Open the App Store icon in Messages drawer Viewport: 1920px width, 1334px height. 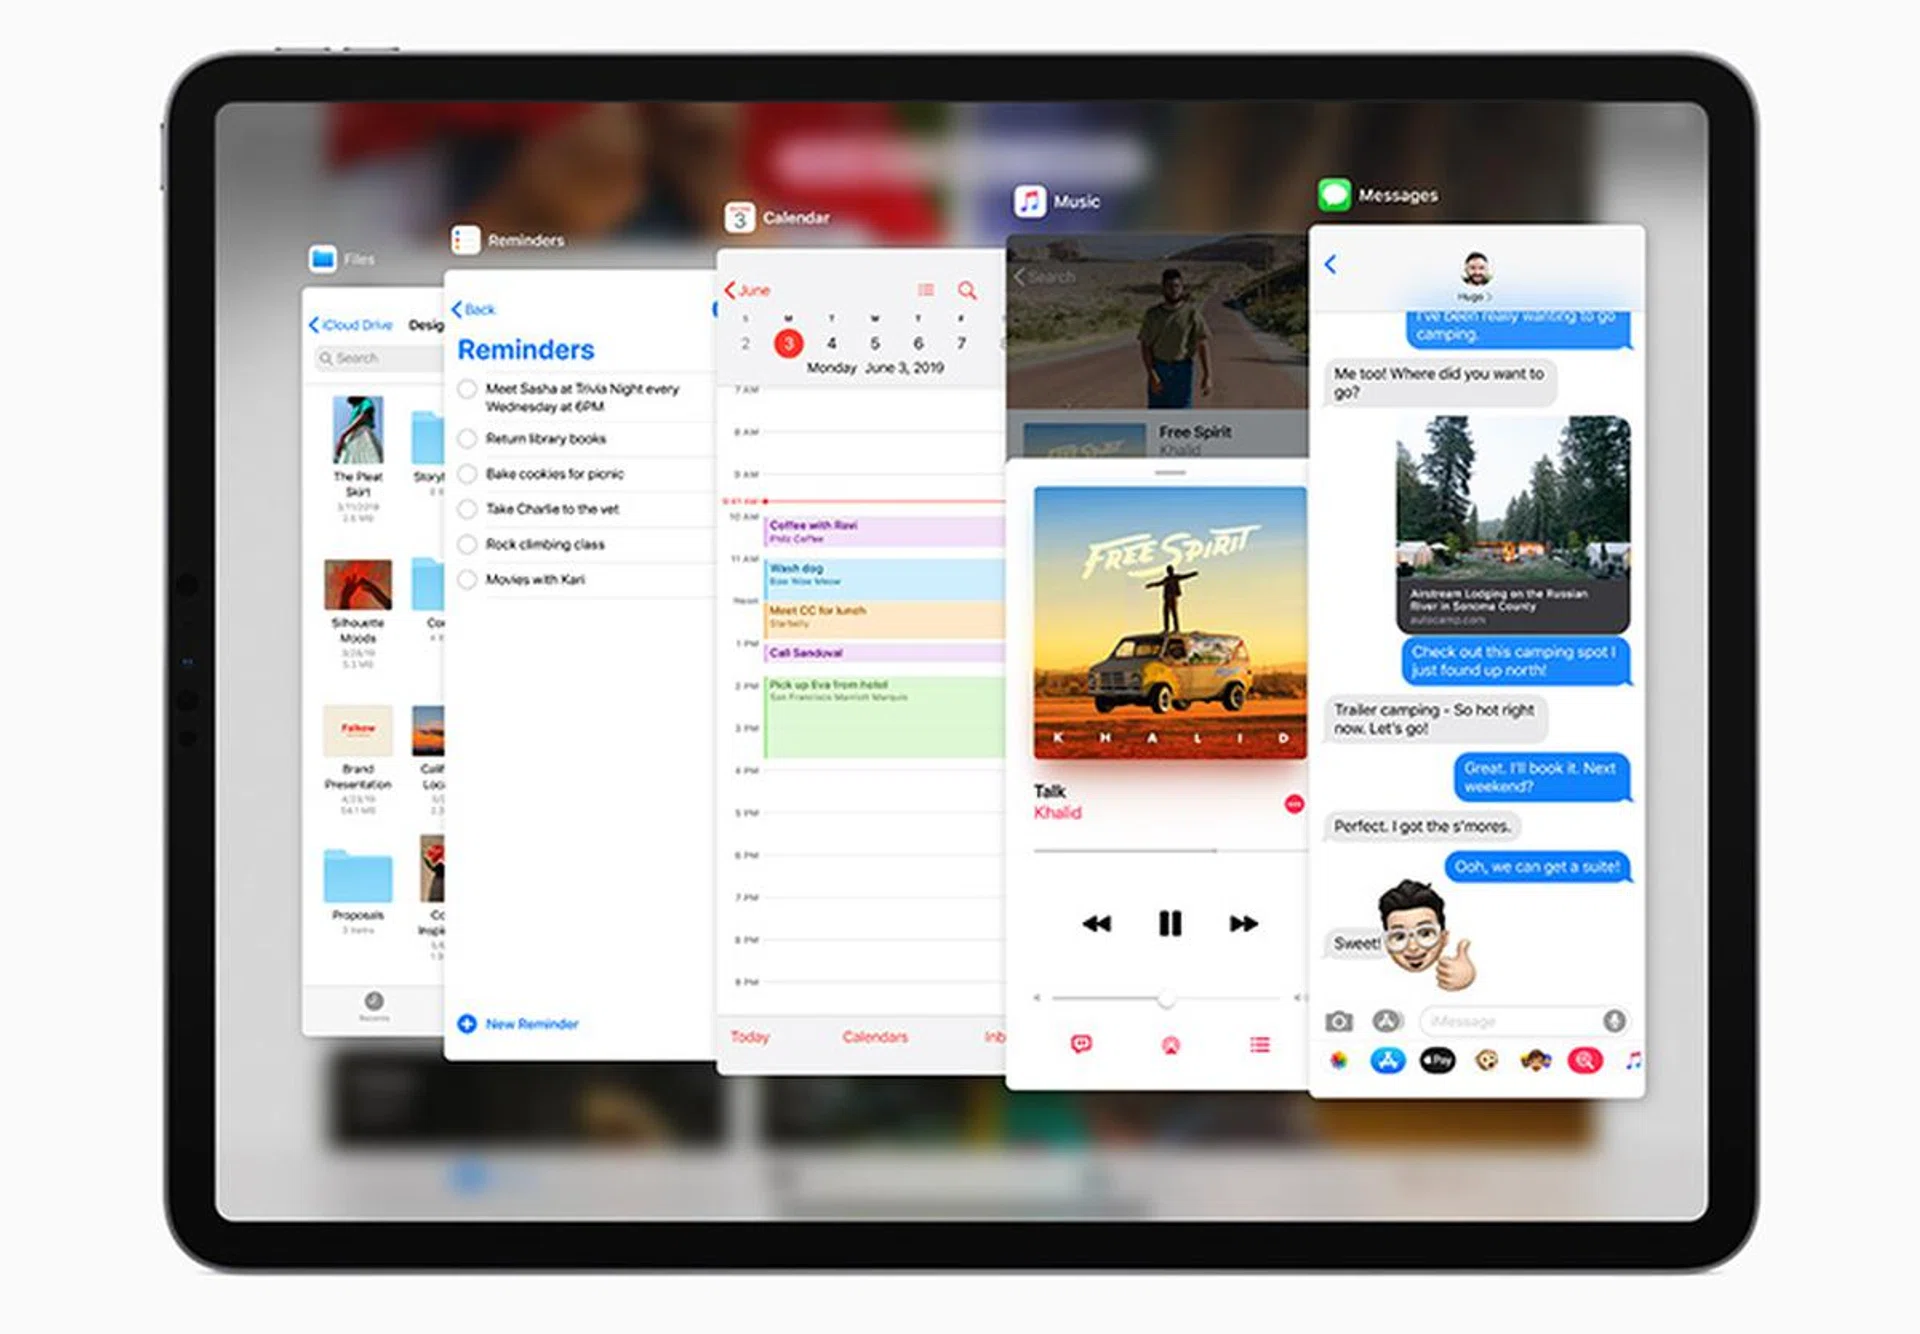[1387, 1060]
